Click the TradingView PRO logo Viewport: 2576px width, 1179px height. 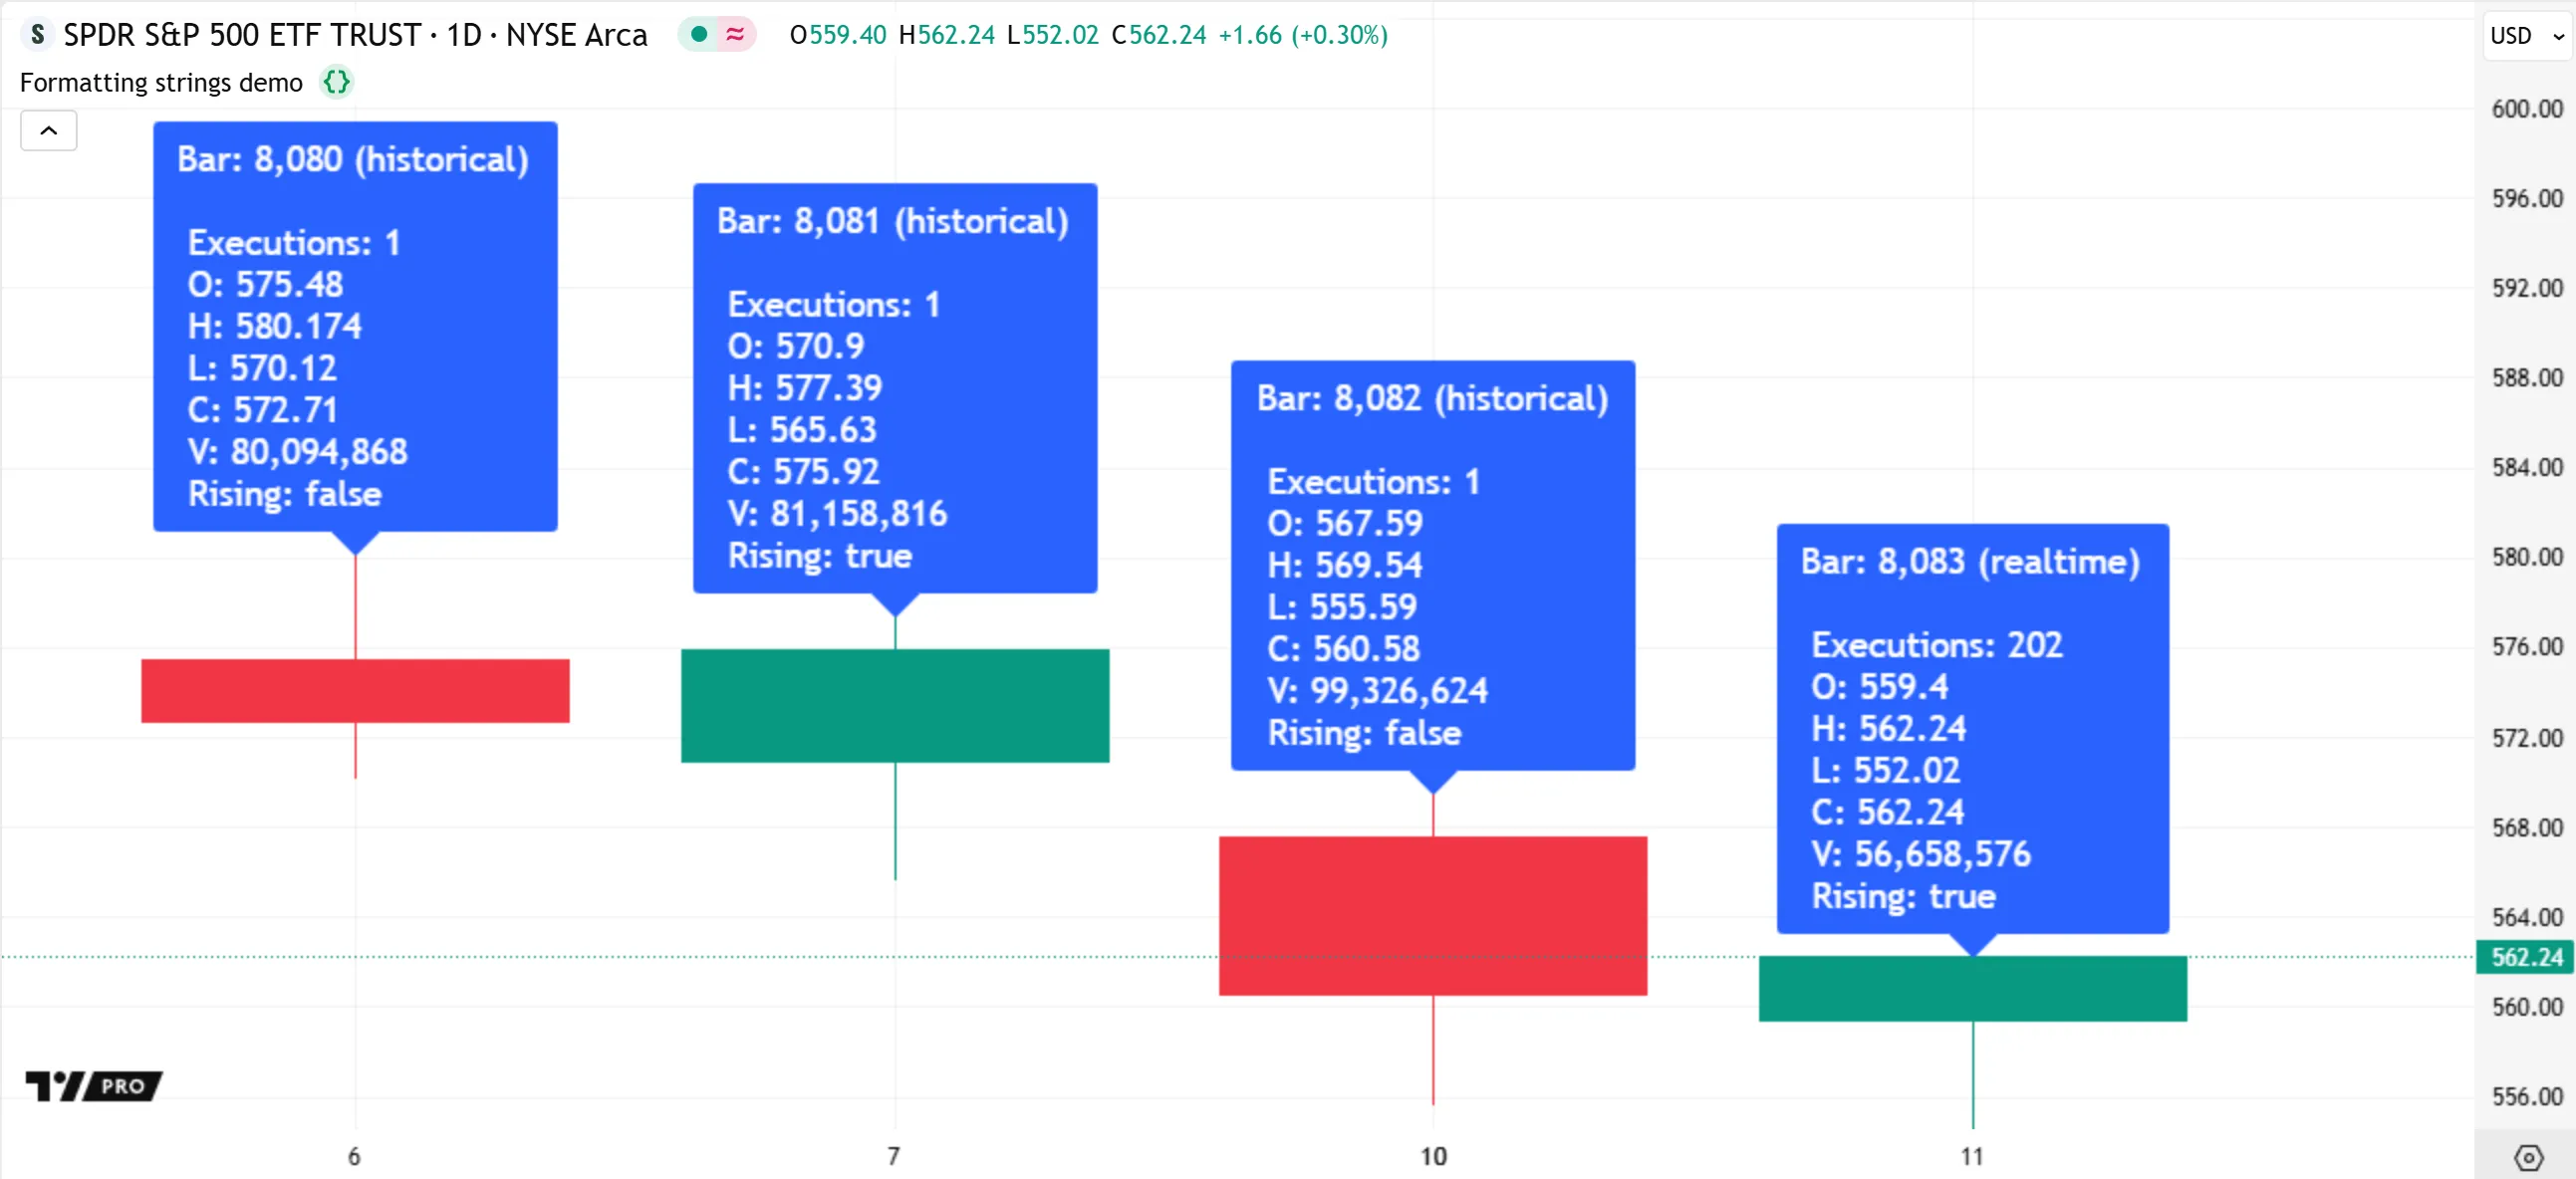(x=94, y=1085)
